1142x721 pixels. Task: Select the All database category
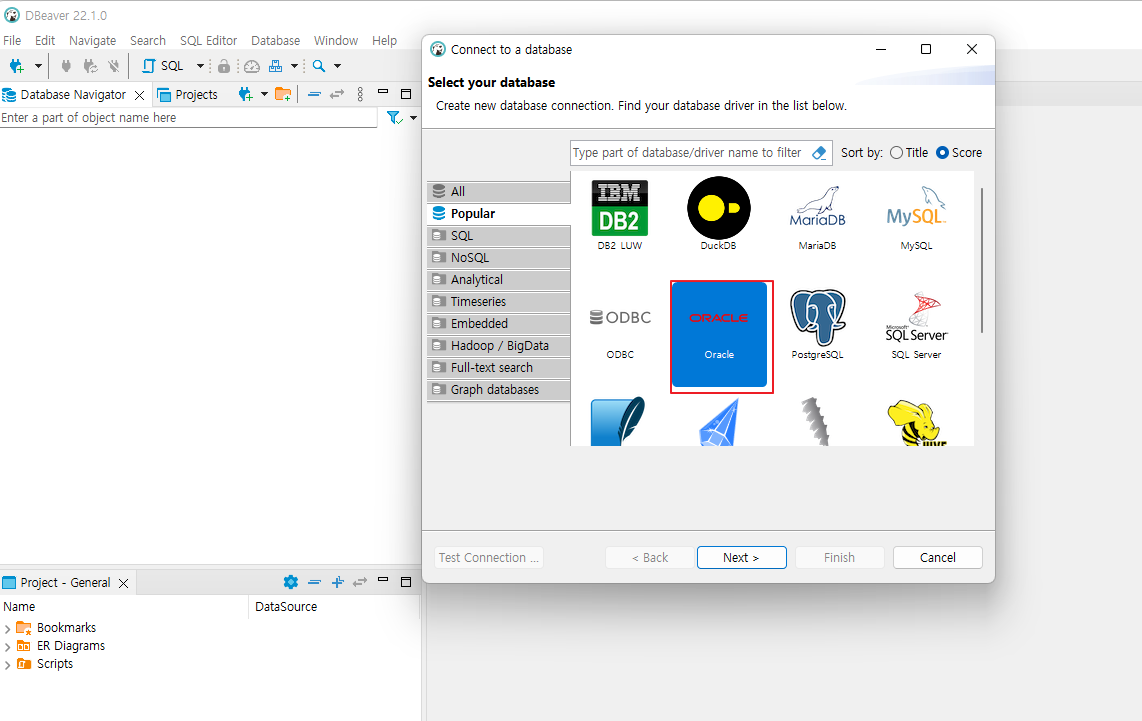point(498,192)
